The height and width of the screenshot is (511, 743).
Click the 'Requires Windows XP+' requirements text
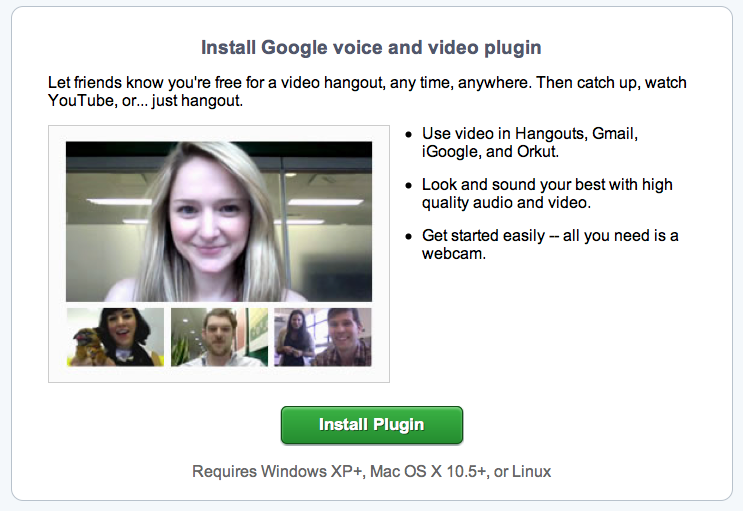coord(372,471)
